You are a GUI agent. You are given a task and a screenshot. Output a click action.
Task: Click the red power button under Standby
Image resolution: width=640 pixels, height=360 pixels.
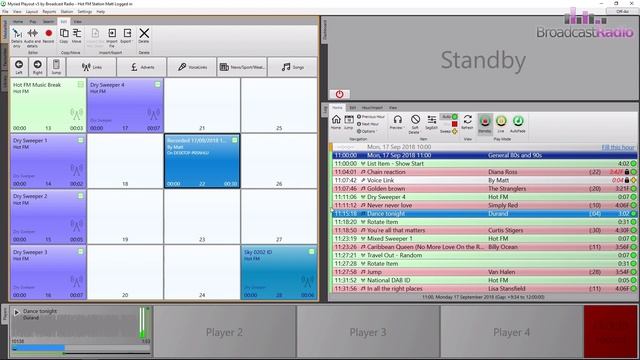[340, 94]
